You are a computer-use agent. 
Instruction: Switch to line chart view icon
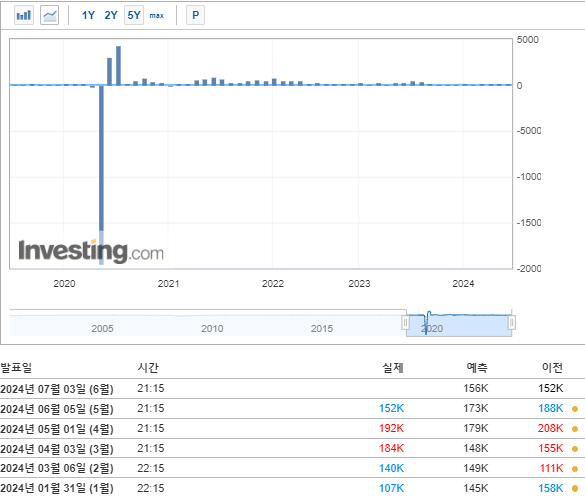(49, 15)
